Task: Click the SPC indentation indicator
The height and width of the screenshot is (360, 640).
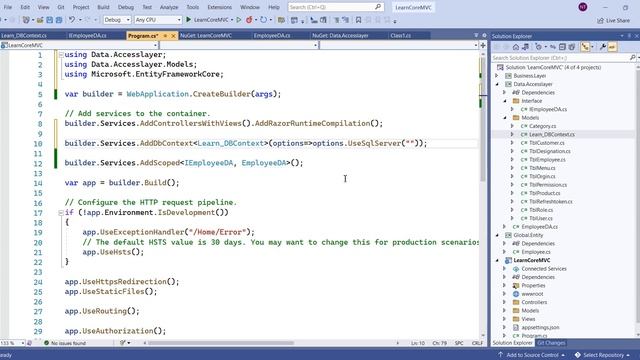Action: coord(459,343)
